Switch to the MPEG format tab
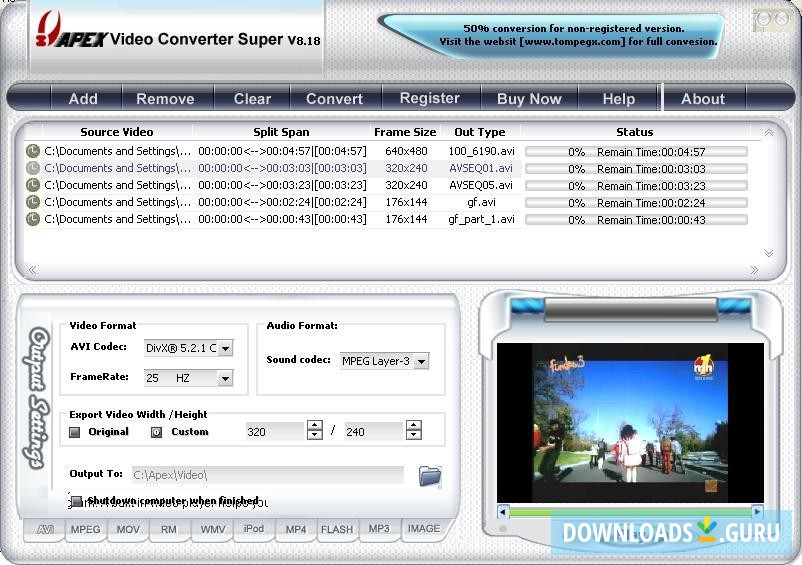This screenshot has height=565, width=802. 85,530
